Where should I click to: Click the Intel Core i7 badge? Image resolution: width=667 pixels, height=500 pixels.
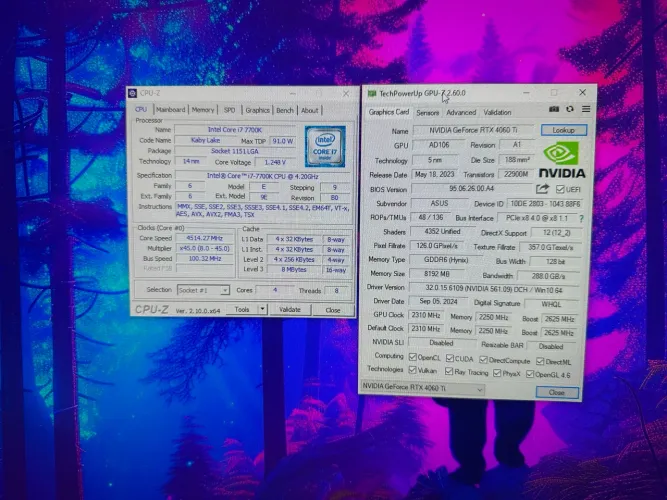coord(325,146)
